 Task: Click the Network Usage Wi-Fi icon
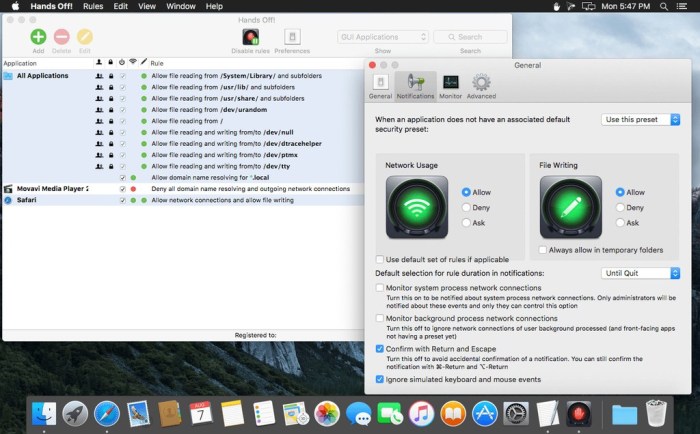(417, 207)
